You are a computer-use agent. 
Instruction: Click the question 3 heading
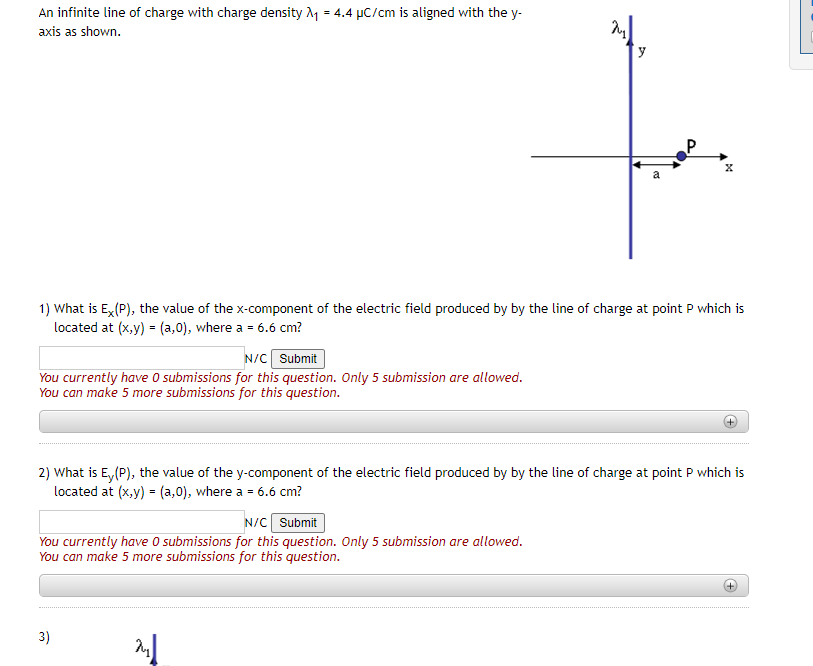point(42,636)
